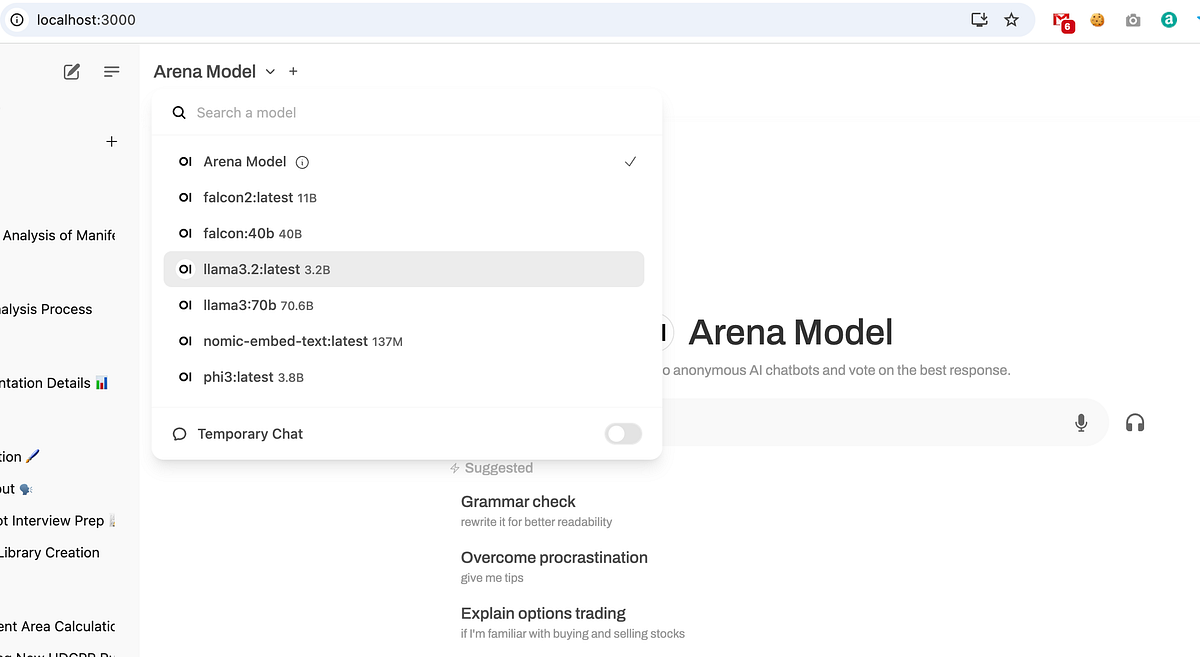Click the search magnifier in the model dropdown
This screenshot has height=657, width=1200.
[178, 112]
